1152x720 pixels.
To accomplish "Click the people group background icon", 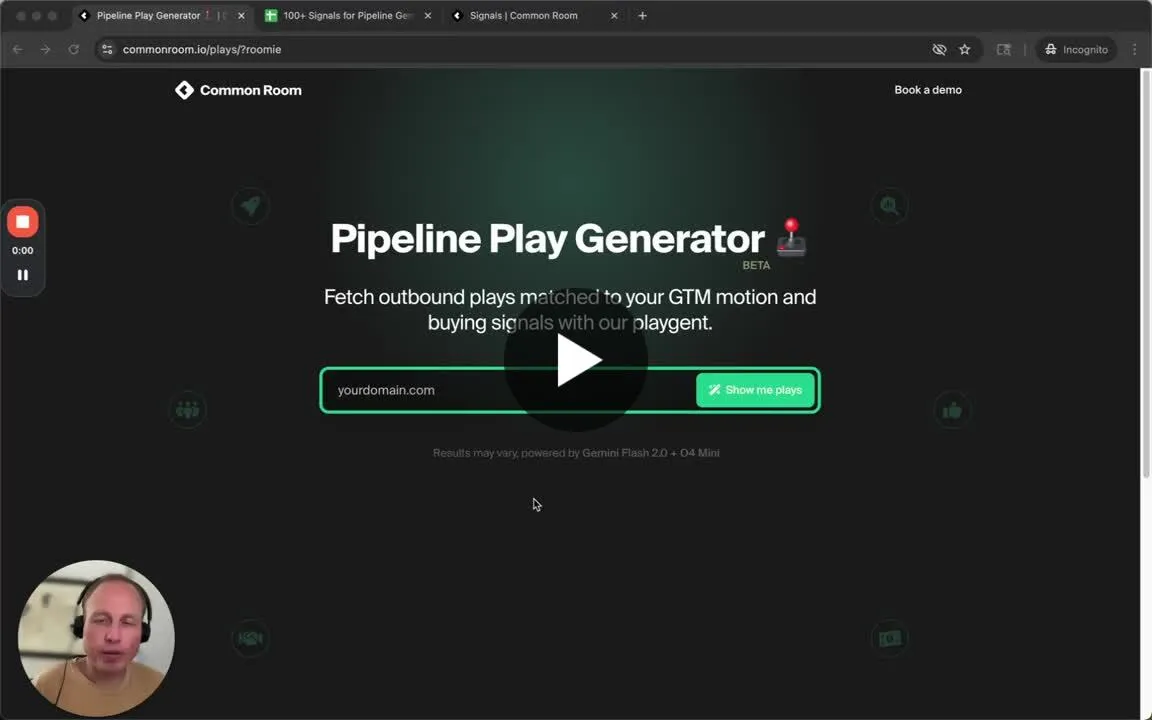I will [187, 409].
